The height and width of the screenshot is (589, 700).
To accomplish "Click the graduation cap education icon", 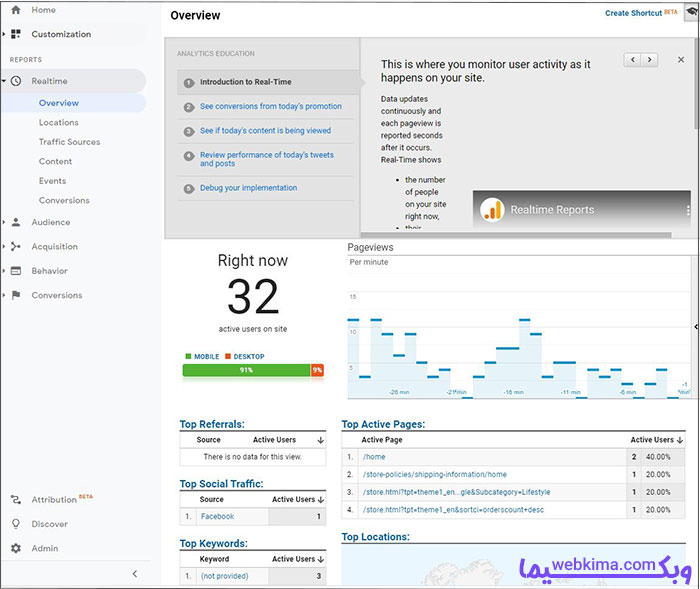I will click(x=692, y=13).
